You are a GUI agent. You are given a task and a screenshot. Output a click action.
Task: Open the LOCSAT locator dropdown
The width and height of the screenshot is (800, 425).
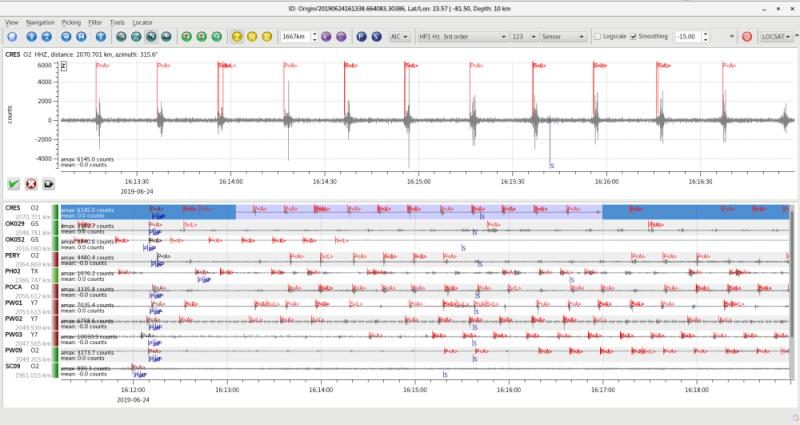point(777,37)
